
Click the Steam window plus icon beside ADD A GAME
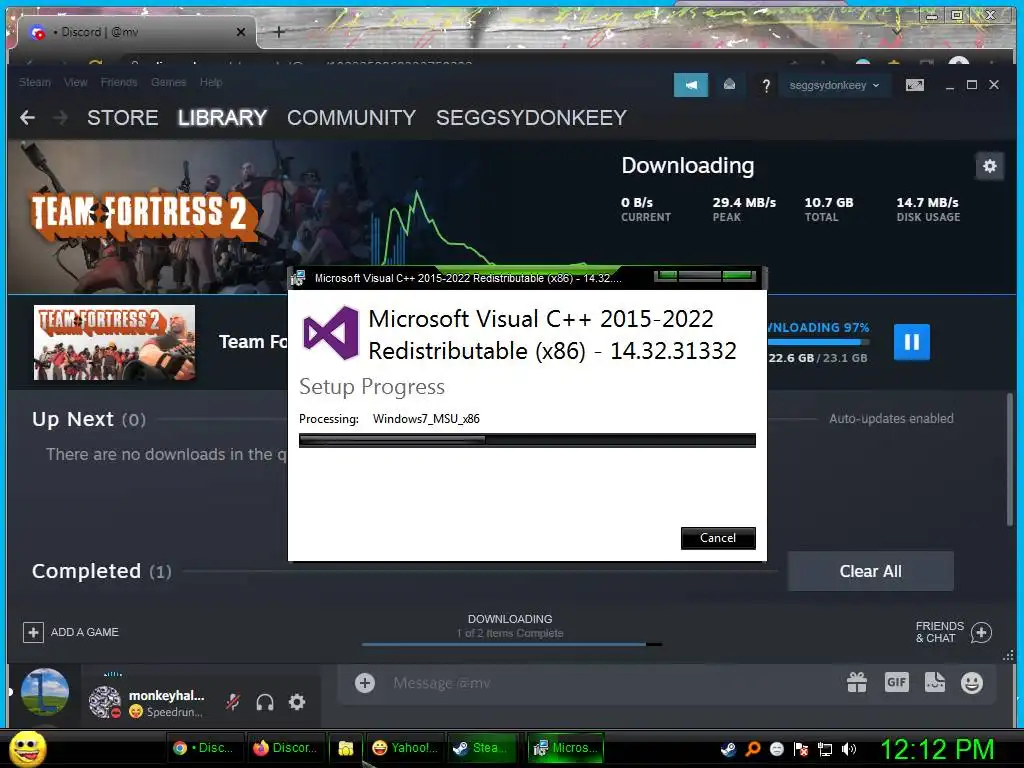33,632
